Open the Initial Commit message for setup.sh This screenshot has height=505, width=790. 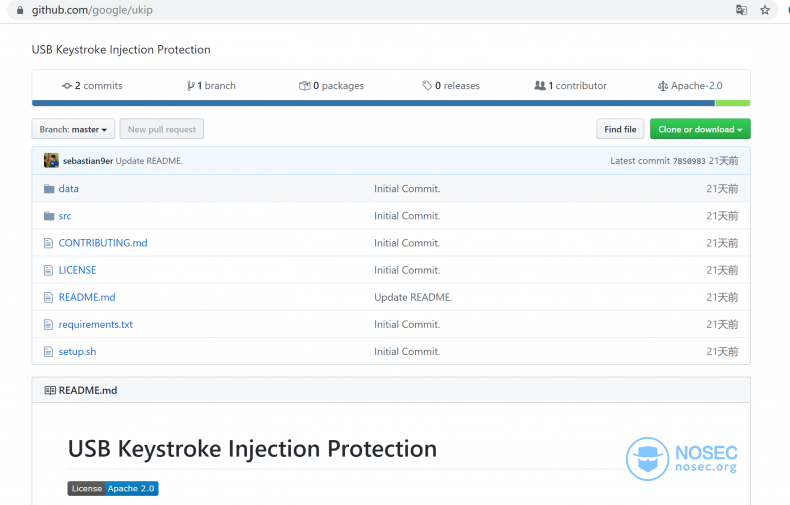click(x=407, y=352)
